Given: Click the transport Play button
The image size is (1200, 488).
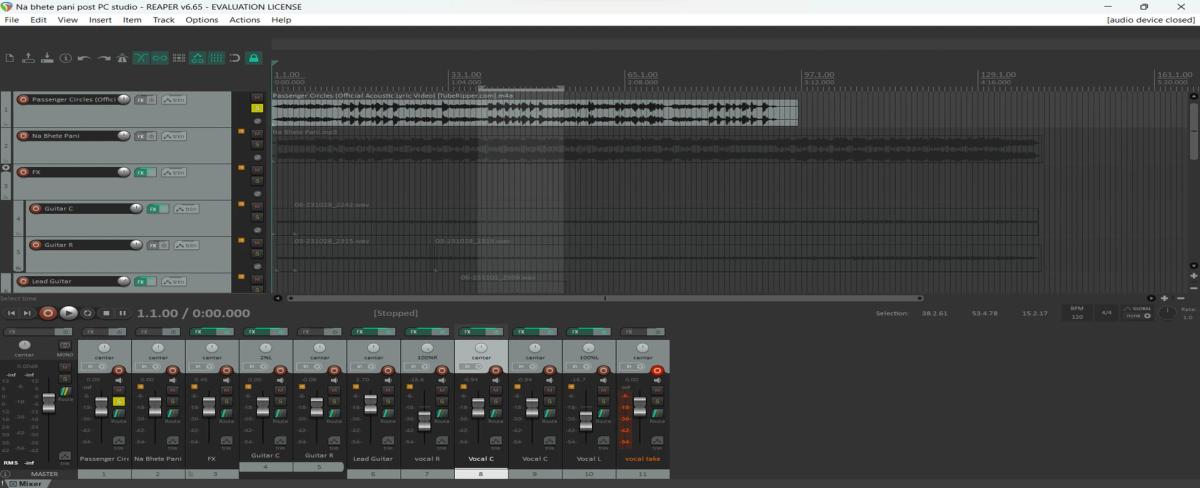Looking at the screenshot, I should click(68, 313).
